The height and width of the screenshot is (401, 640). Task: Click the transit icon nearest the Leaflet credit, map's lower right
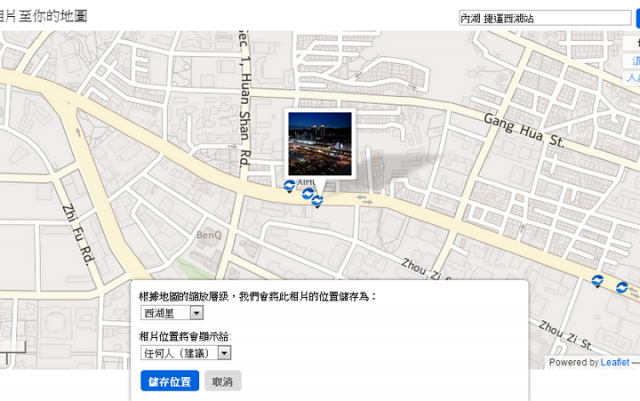click(x=622, y=287)
